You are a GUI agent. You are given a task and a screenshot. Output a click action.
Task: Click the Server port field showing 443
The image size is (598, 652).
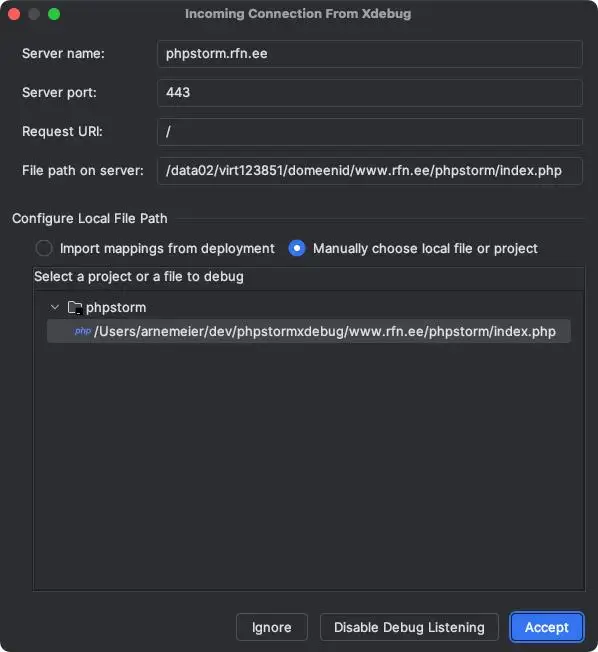(x=370, y=93)
